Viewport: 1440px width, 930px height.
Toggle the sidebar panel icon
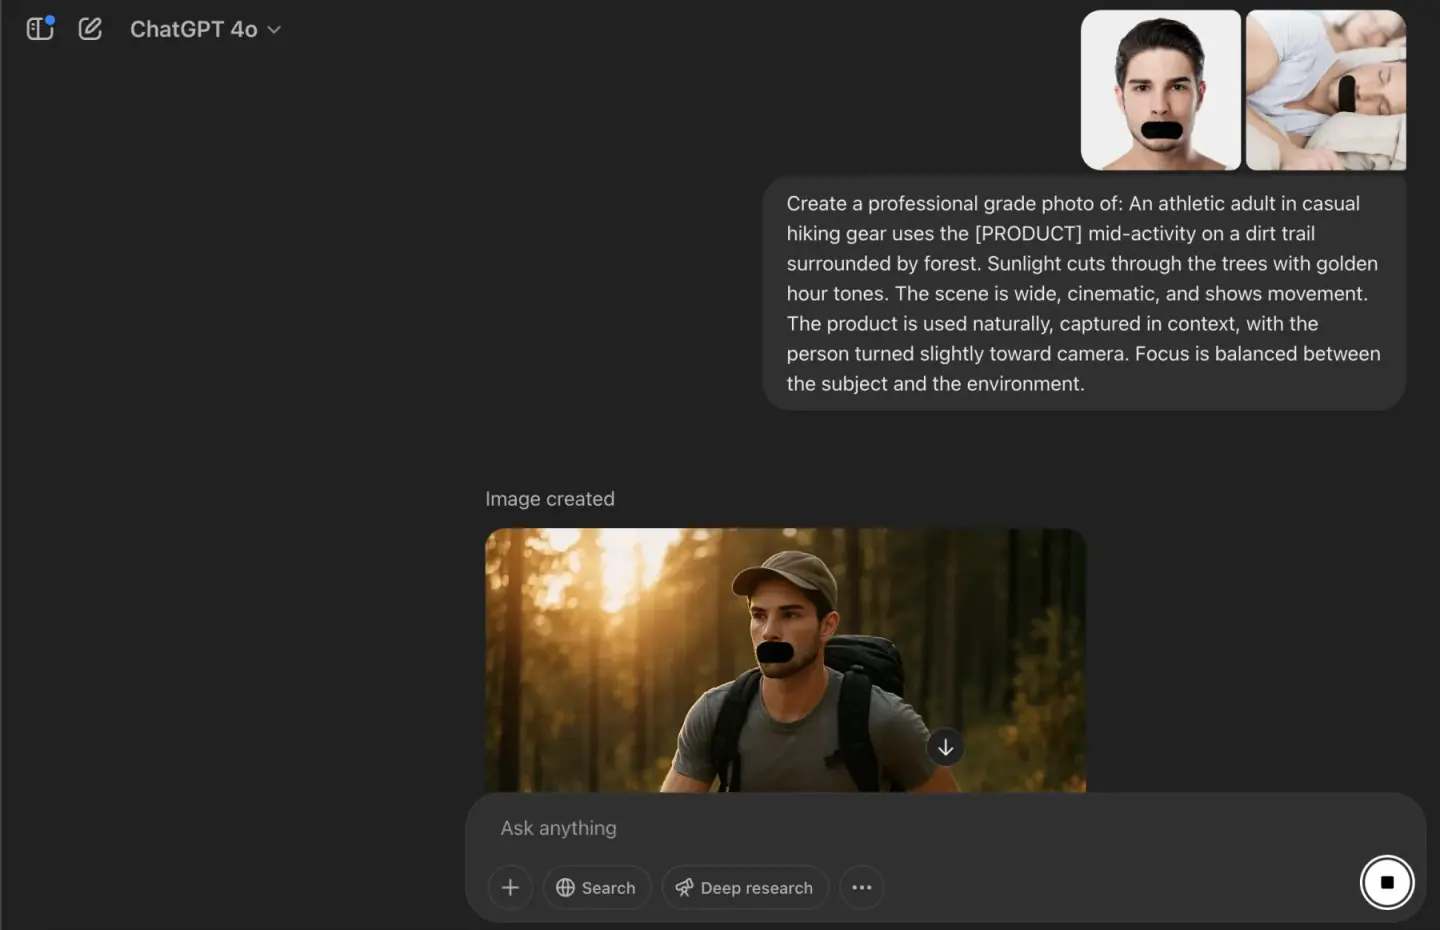click(40, 29)
